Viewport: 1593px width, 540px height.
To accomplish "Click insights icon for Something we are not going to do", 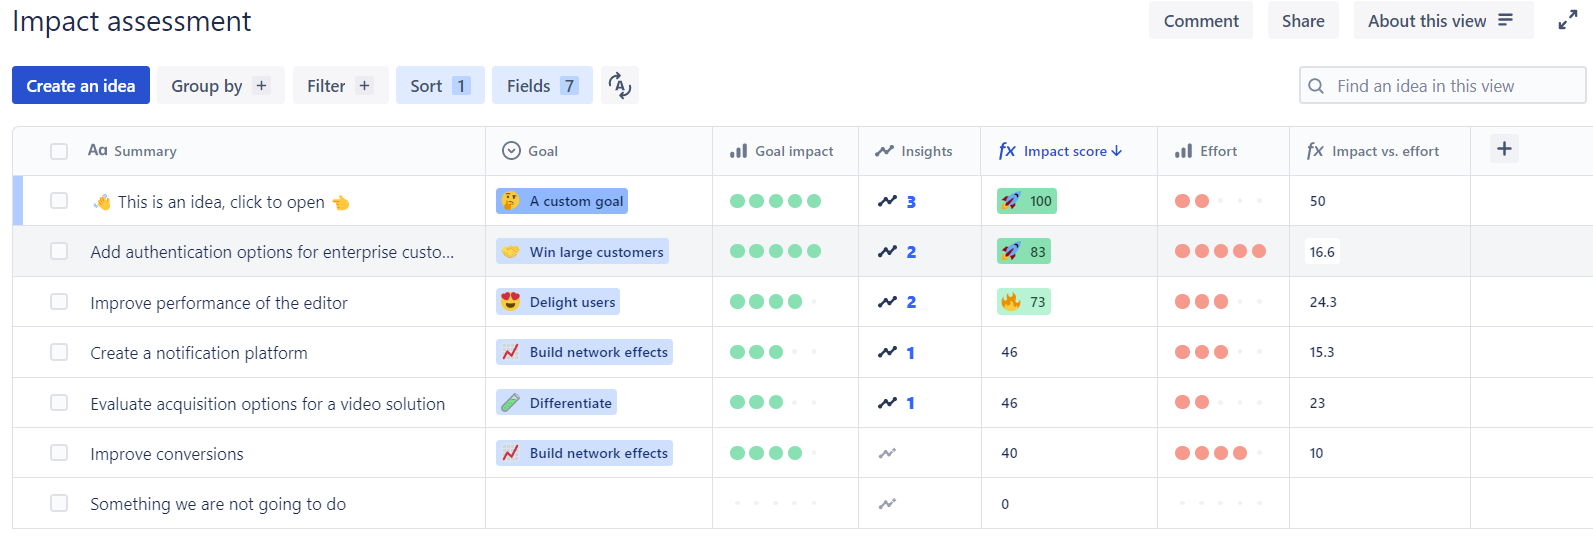I will [887, 503].
